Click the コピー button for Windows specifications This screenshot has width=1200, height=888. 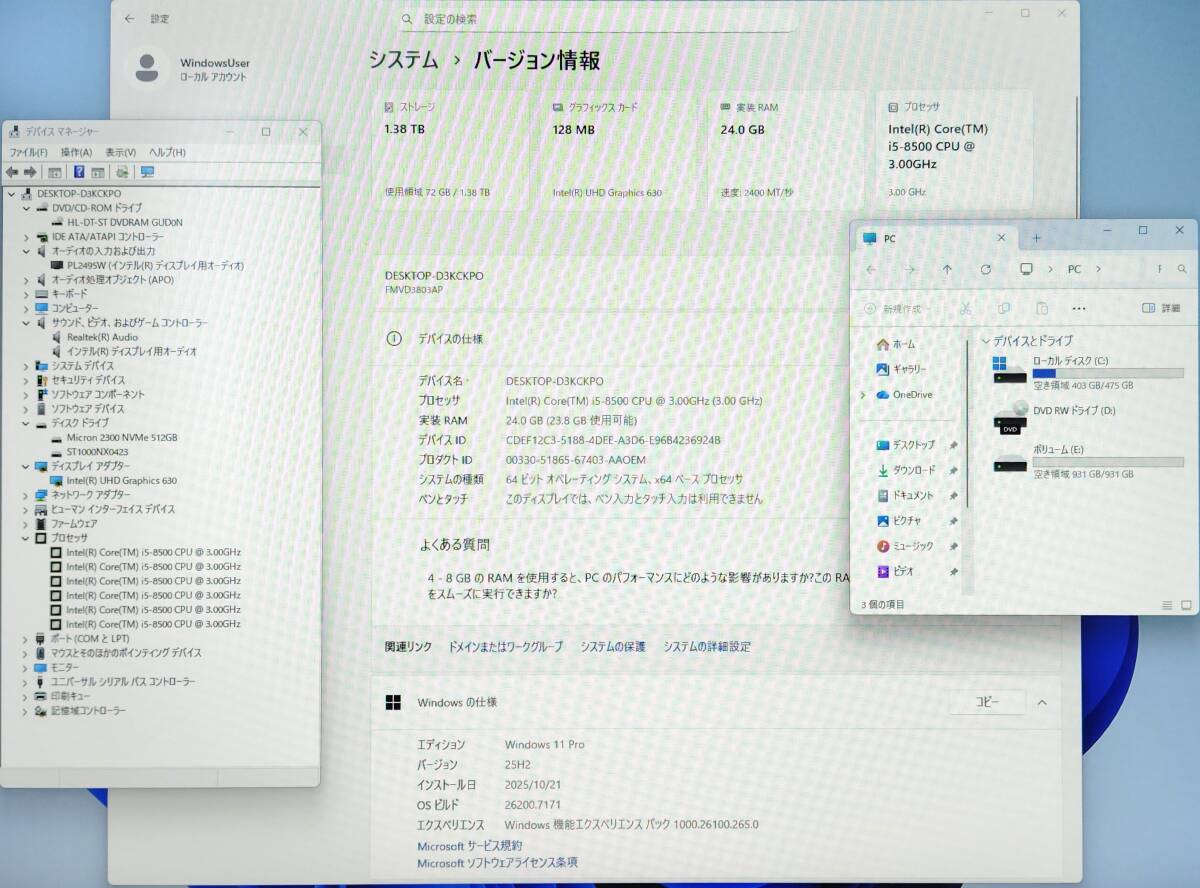coord(987,703)
